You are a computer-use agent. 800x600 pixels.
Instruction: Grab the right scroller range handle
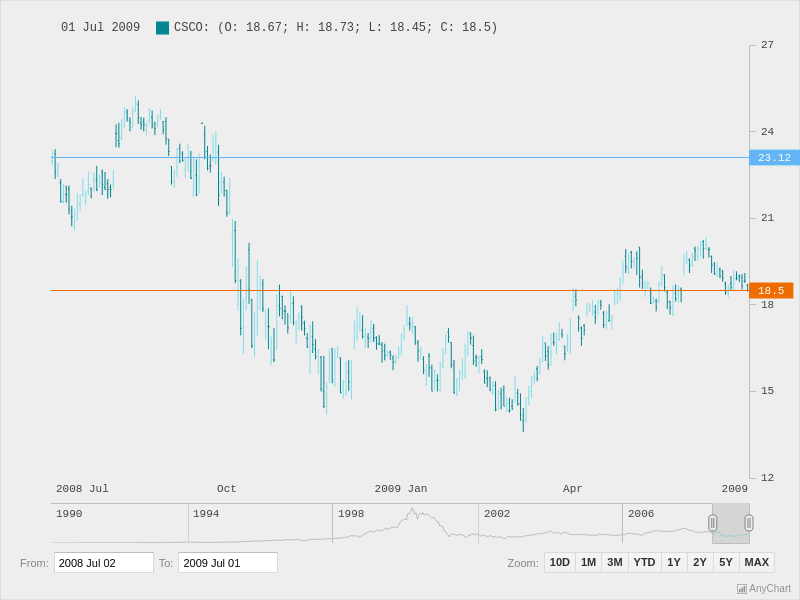coord(749,523)
